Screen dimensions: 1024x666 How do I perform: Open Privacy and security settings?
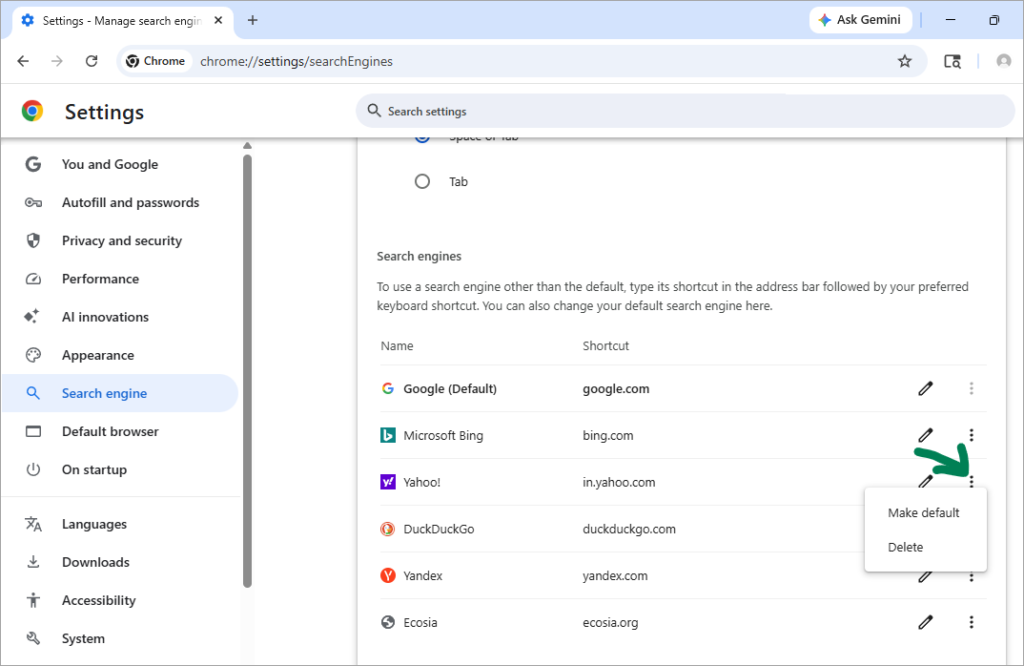(120, 241)
